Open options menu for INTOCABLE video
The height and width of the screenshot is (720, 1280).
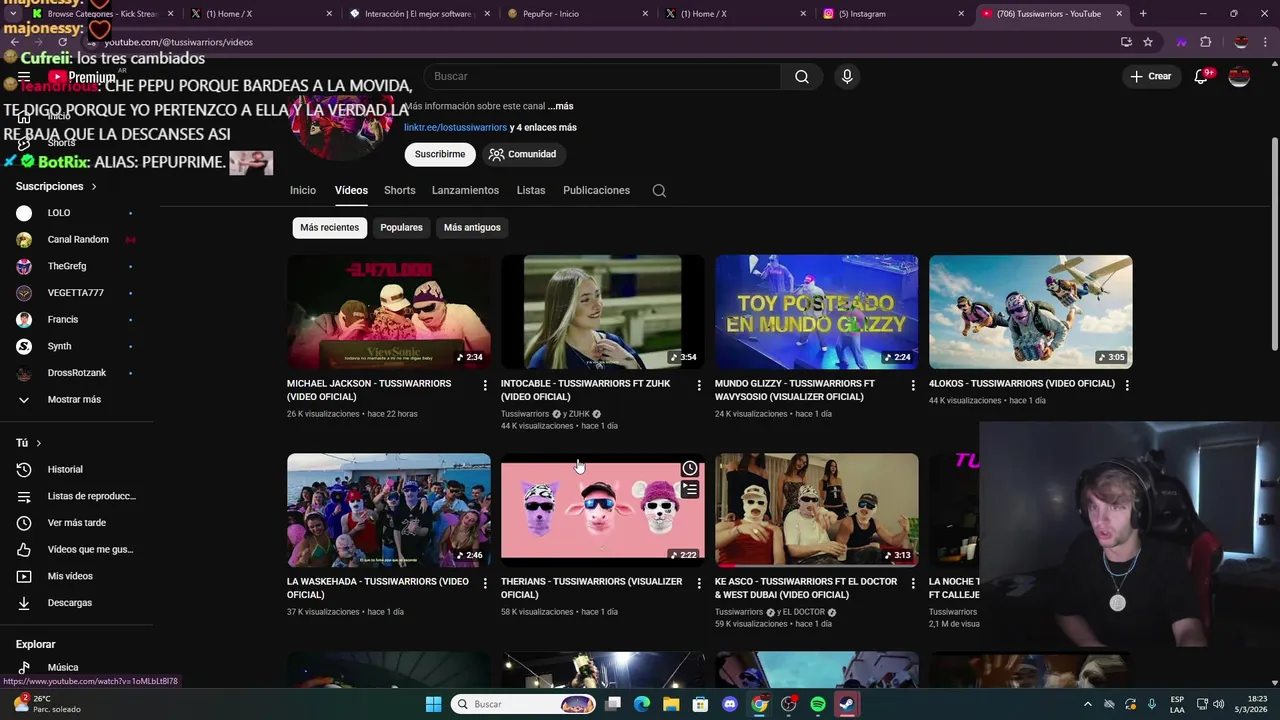(699, 385)
